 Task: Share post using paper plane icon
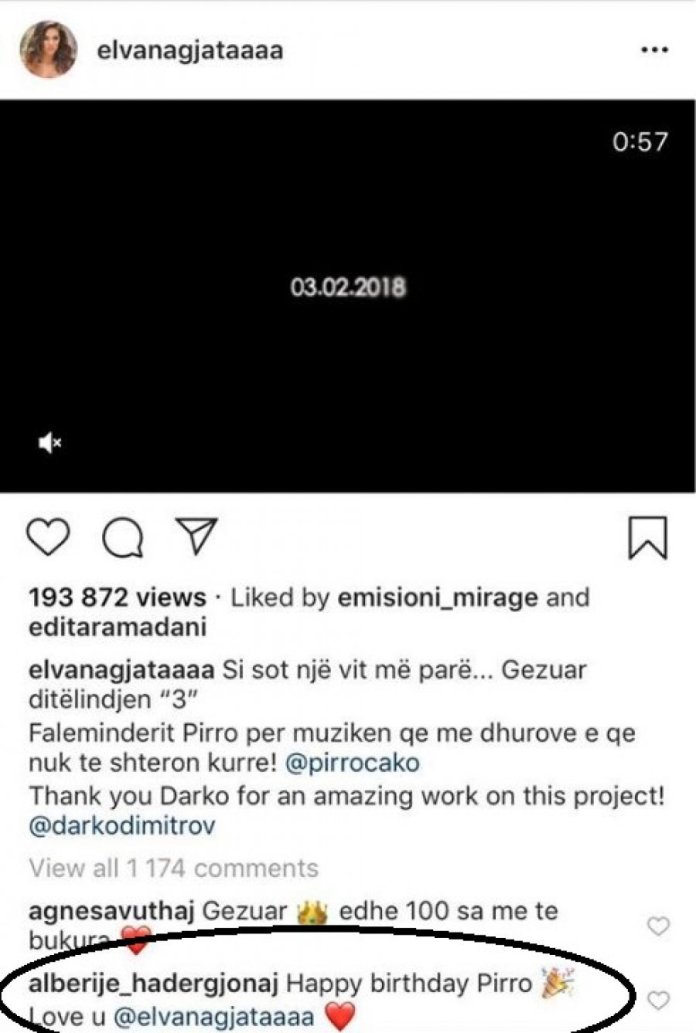(194, 538)
